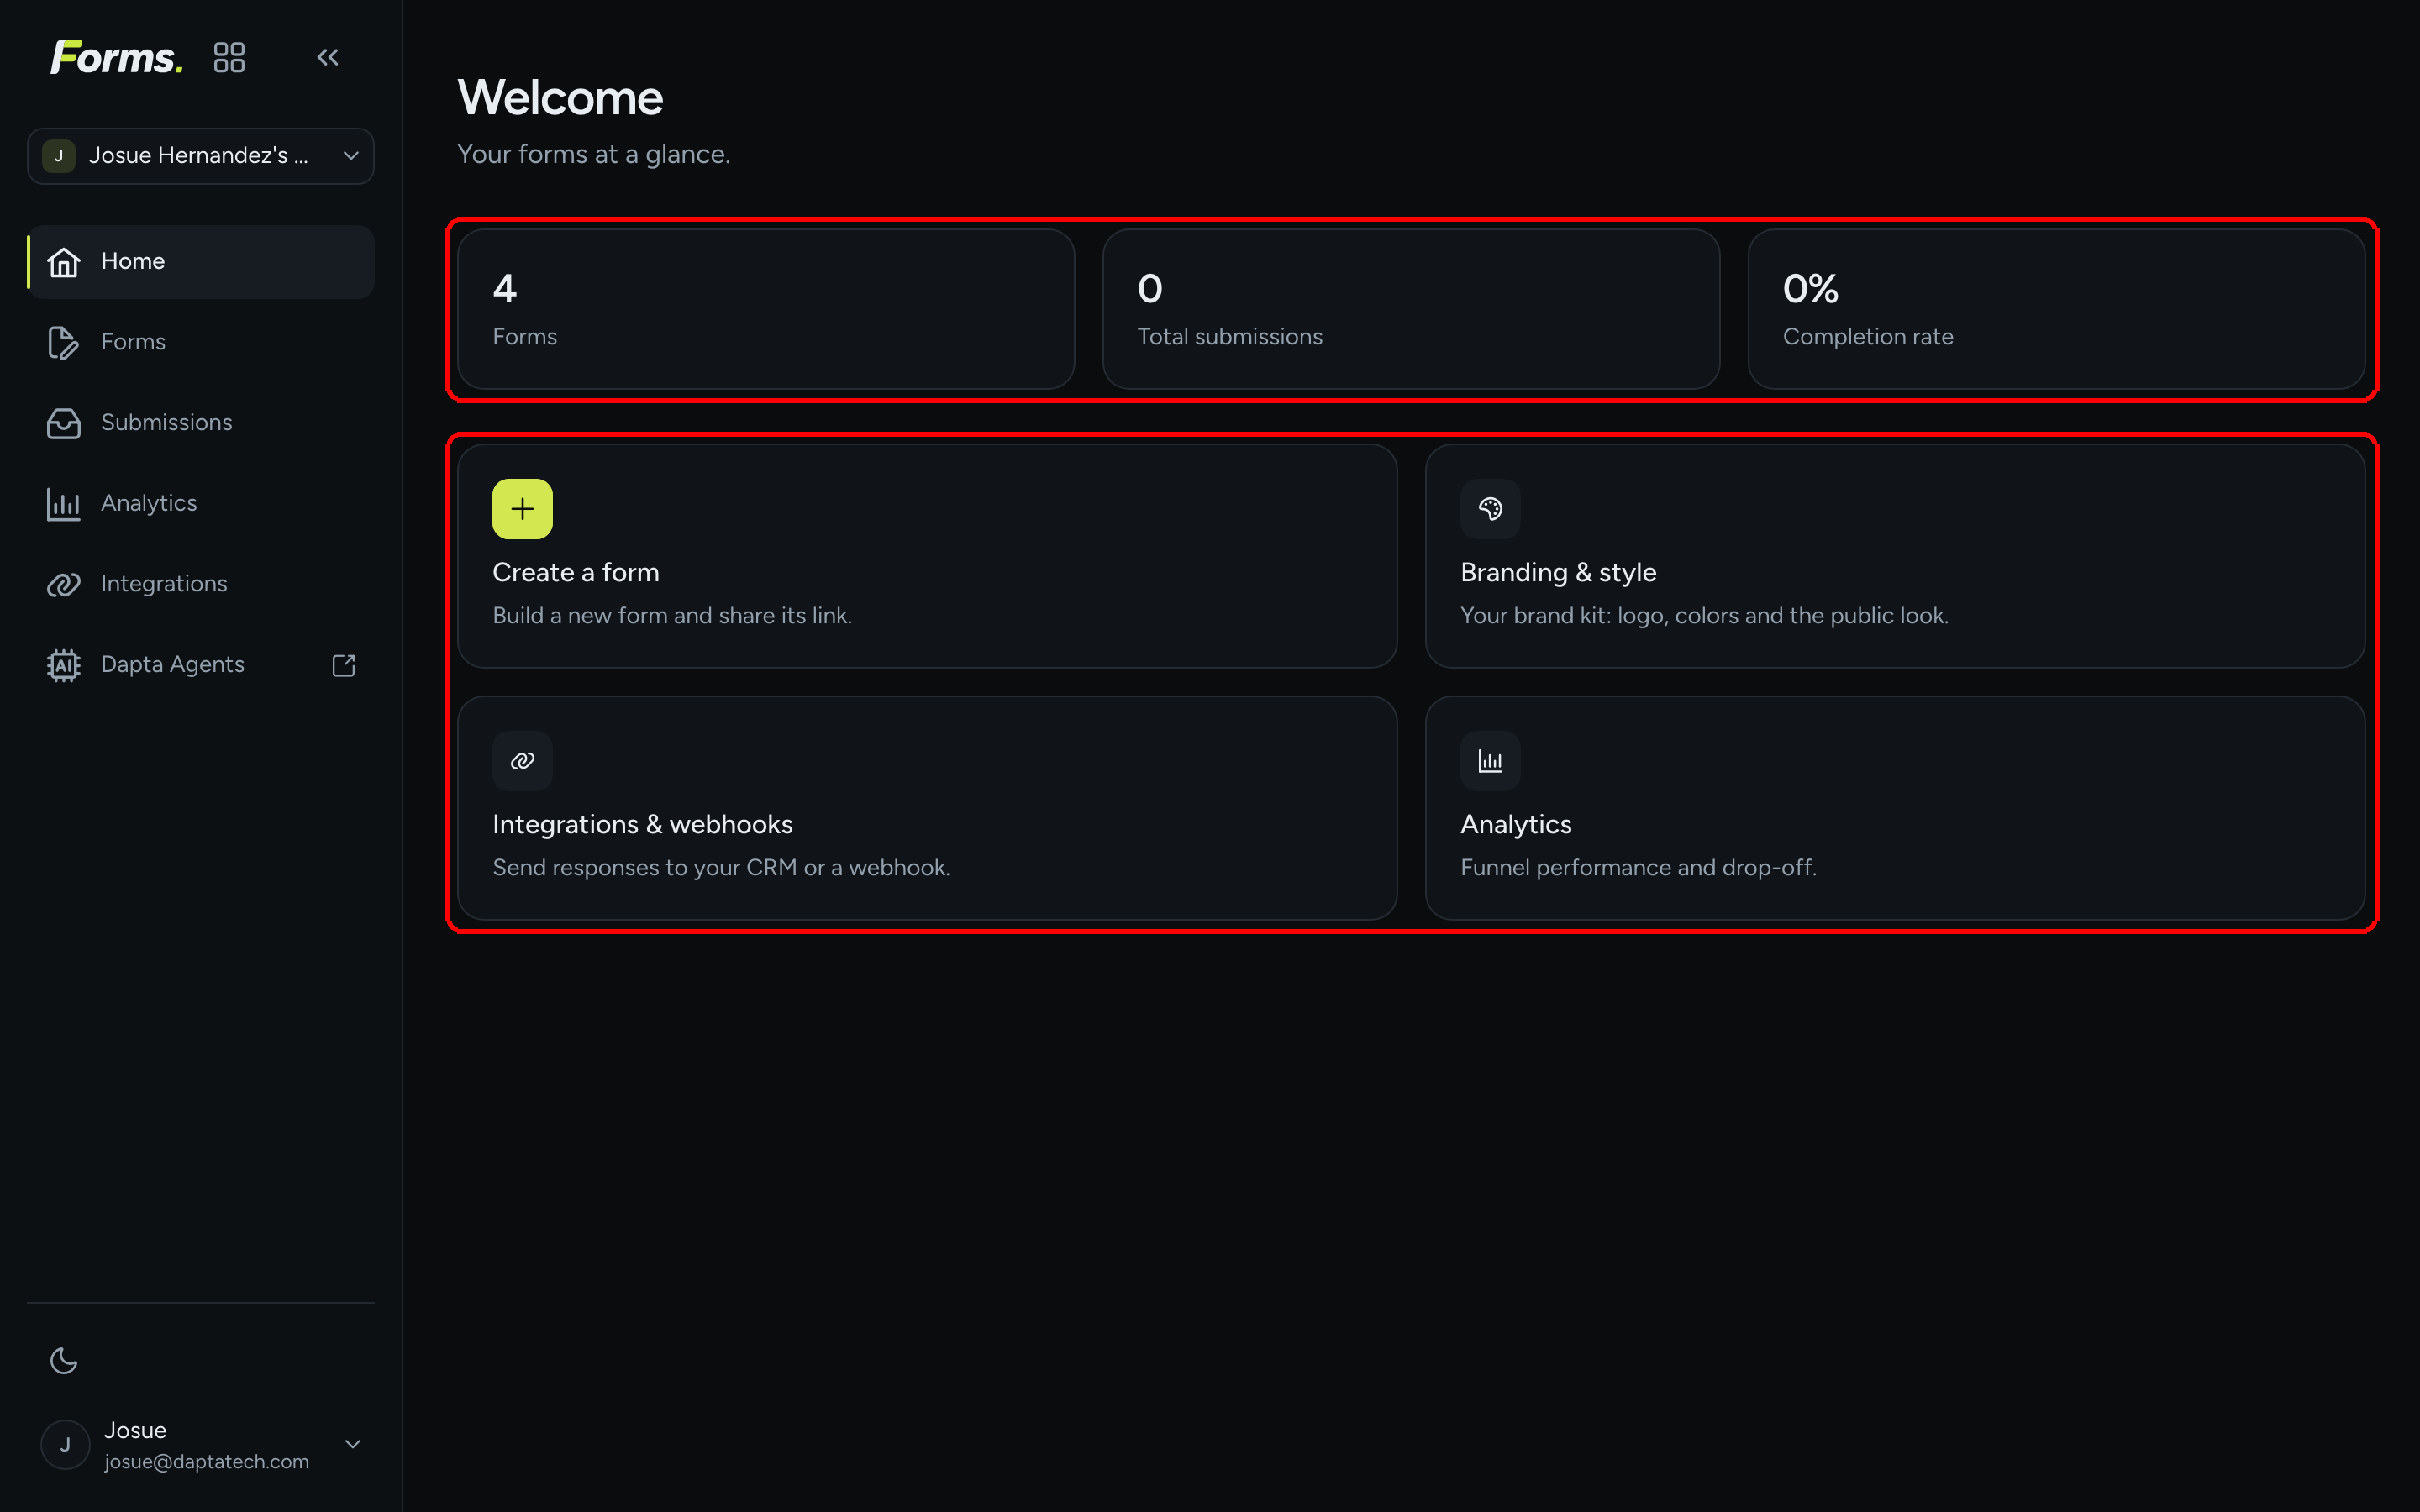This screenshot has height=1512, width=2420.
Task: Collapse the sidebar with double chevron
Action: tap(328, 57)
